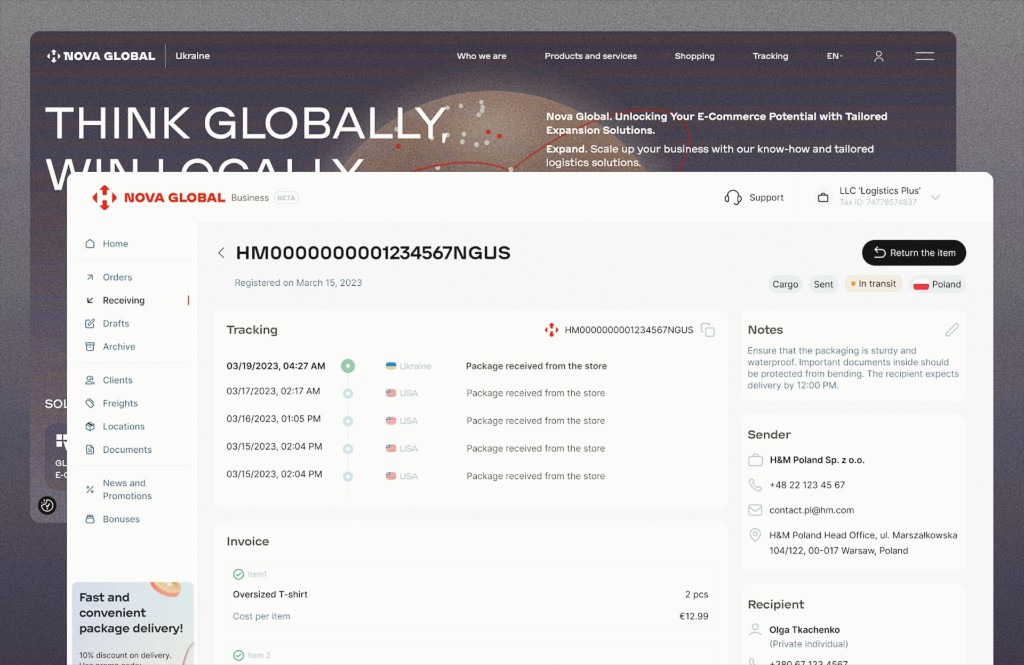
Task: Open Locations in the sidebar
Action: [123, 427]
